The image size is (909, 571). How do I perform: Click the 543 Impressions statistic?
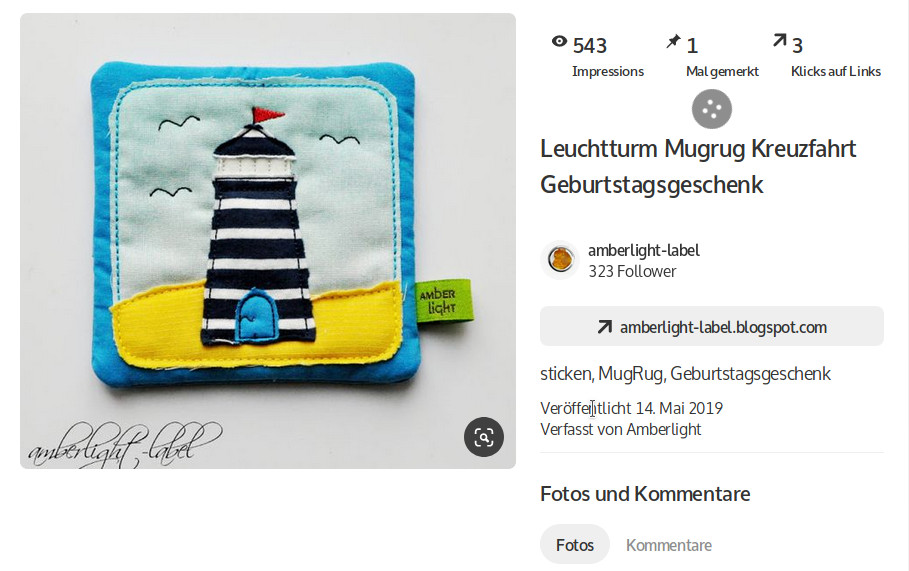(598, 56)
